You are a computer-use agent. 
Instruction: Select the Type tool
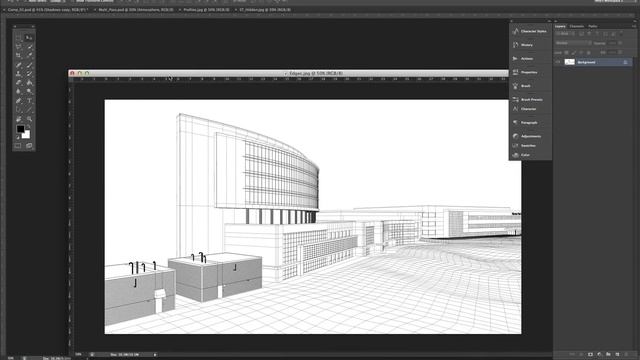[x=29, y=101]
